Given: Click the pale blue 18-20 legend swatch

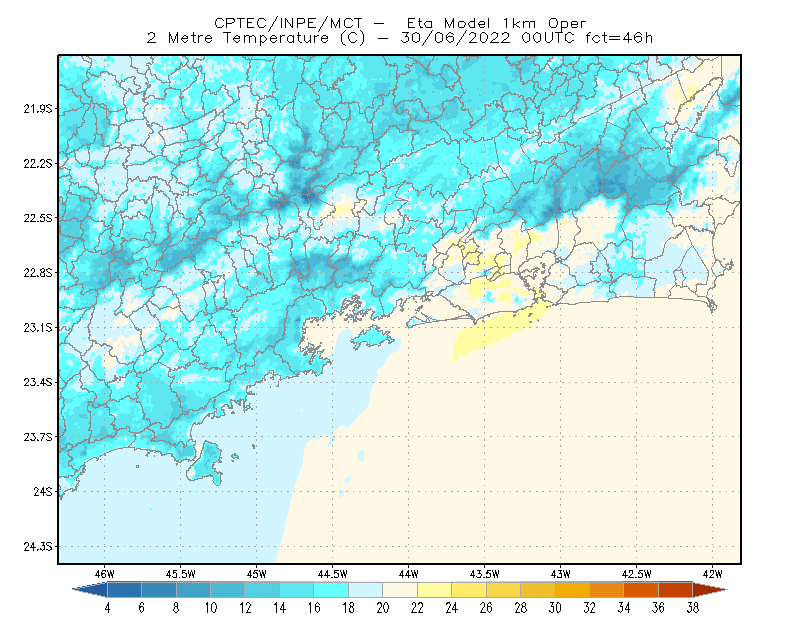Looking at the screenshot, I should point(366,590).
